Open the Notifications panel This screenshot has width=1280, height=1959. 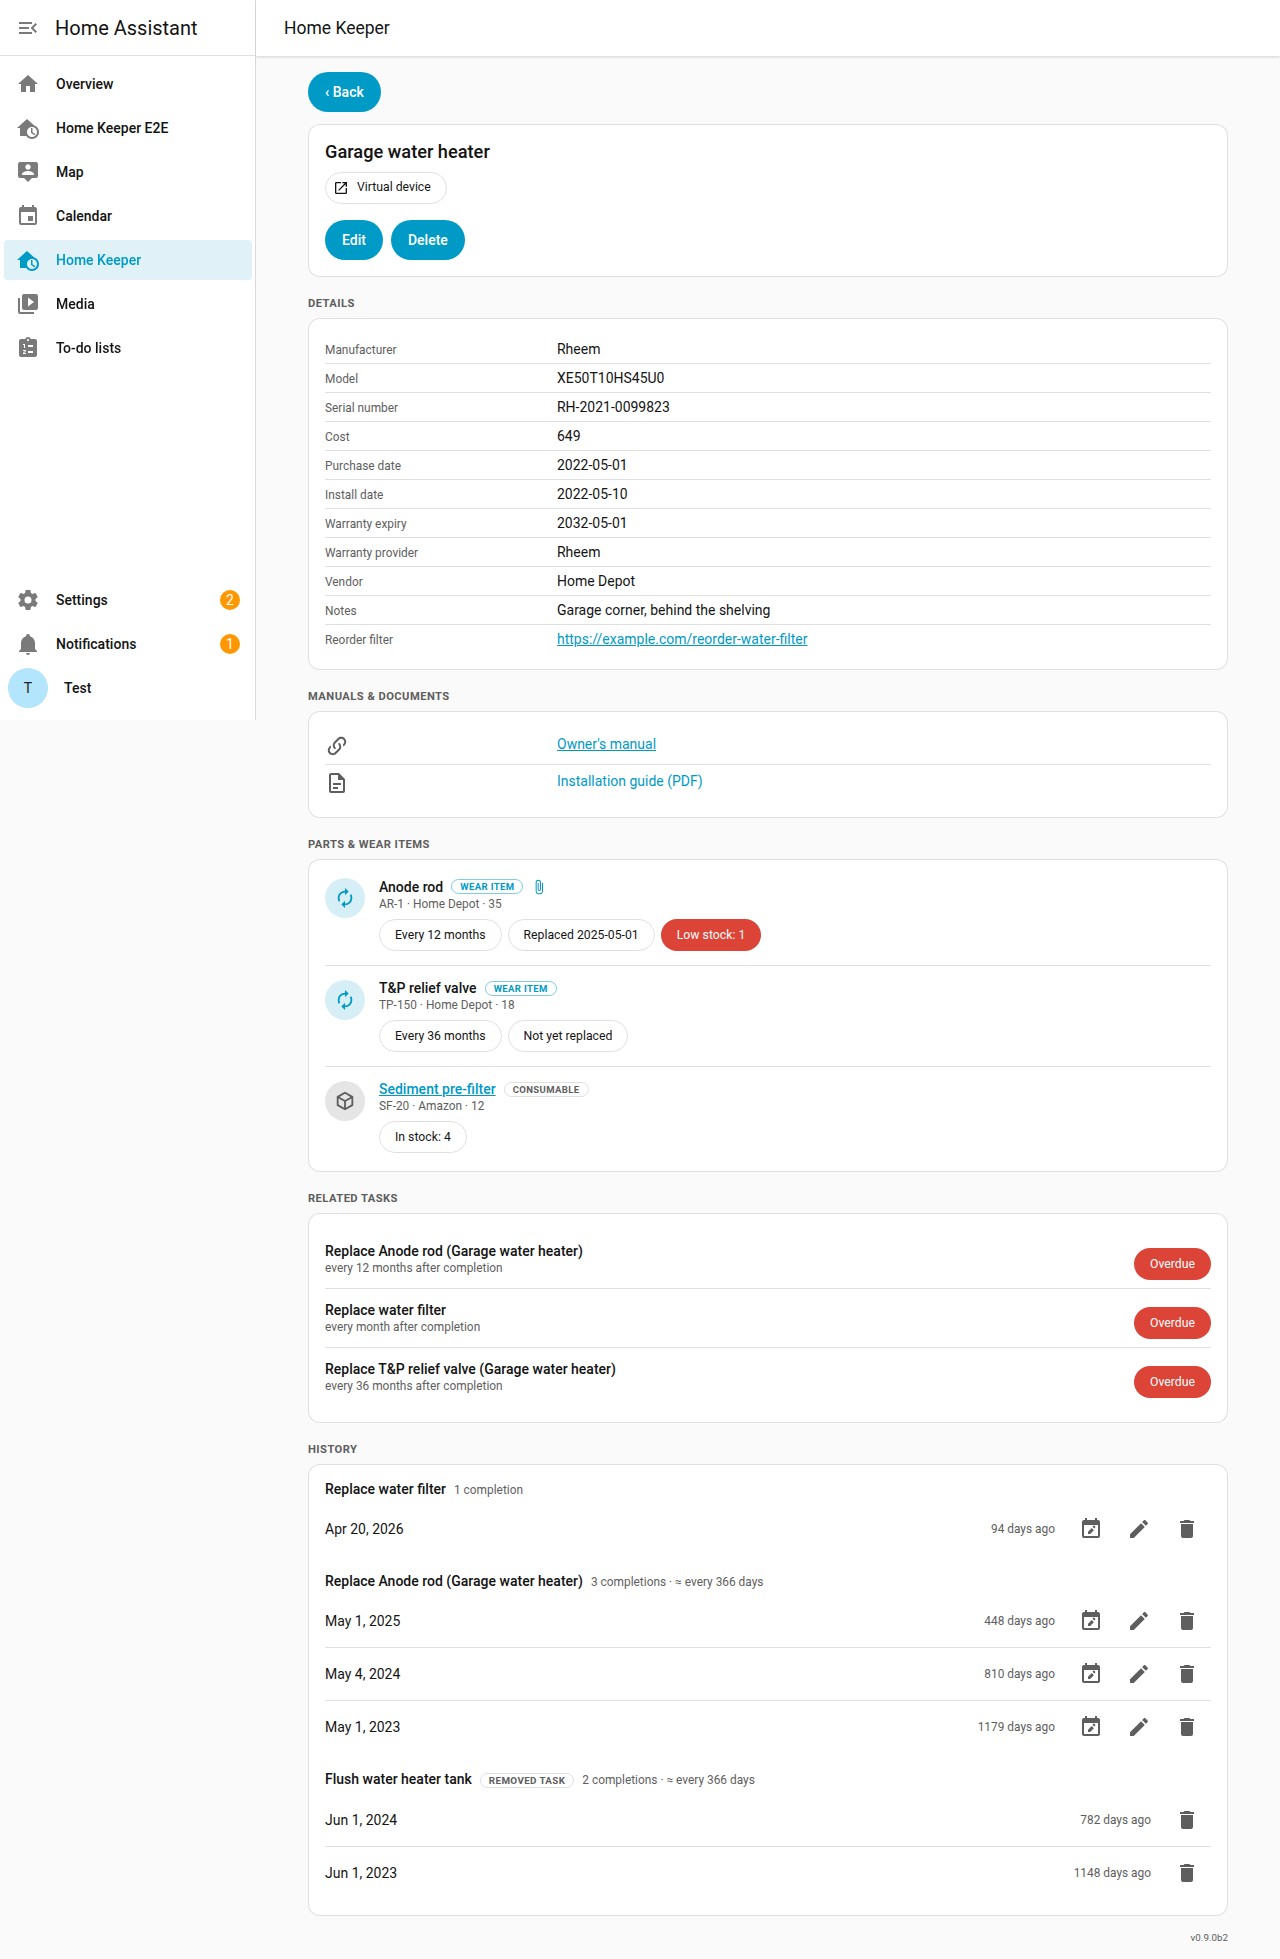point(128,644)
